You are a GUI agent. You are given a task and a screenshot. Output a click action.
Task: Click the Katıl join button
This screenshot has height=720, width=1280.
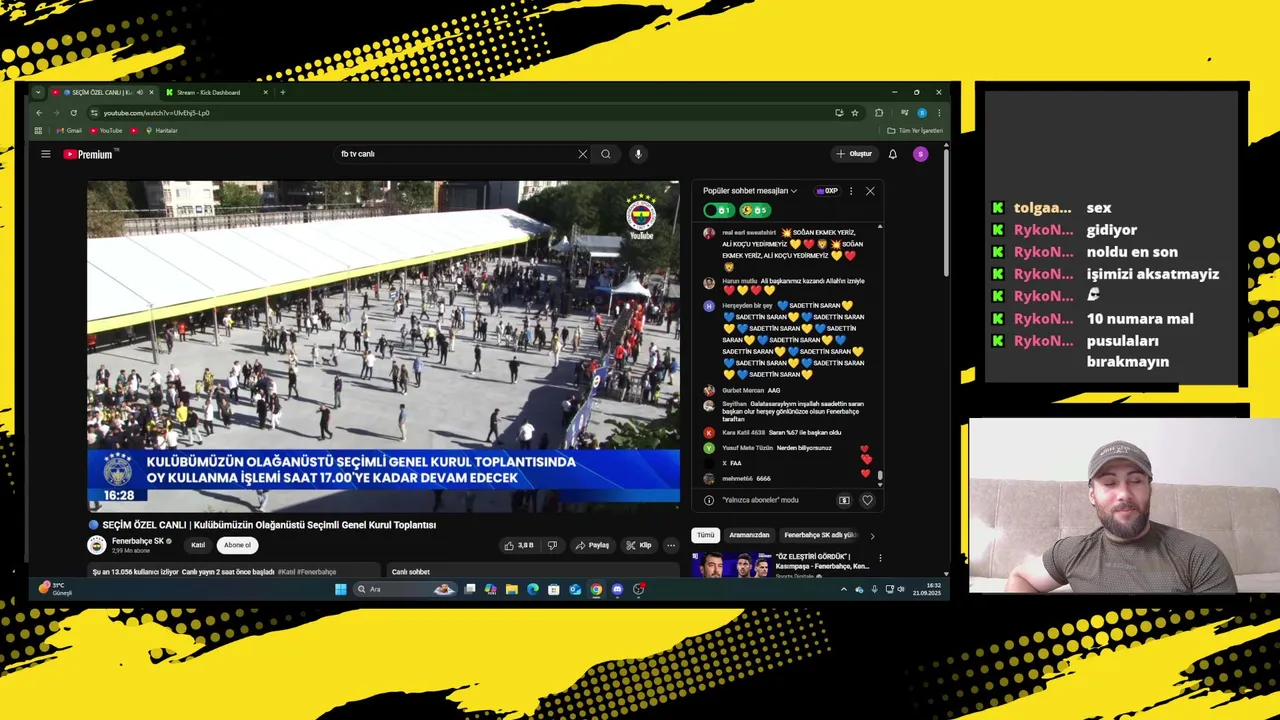[x=198, y=545]
